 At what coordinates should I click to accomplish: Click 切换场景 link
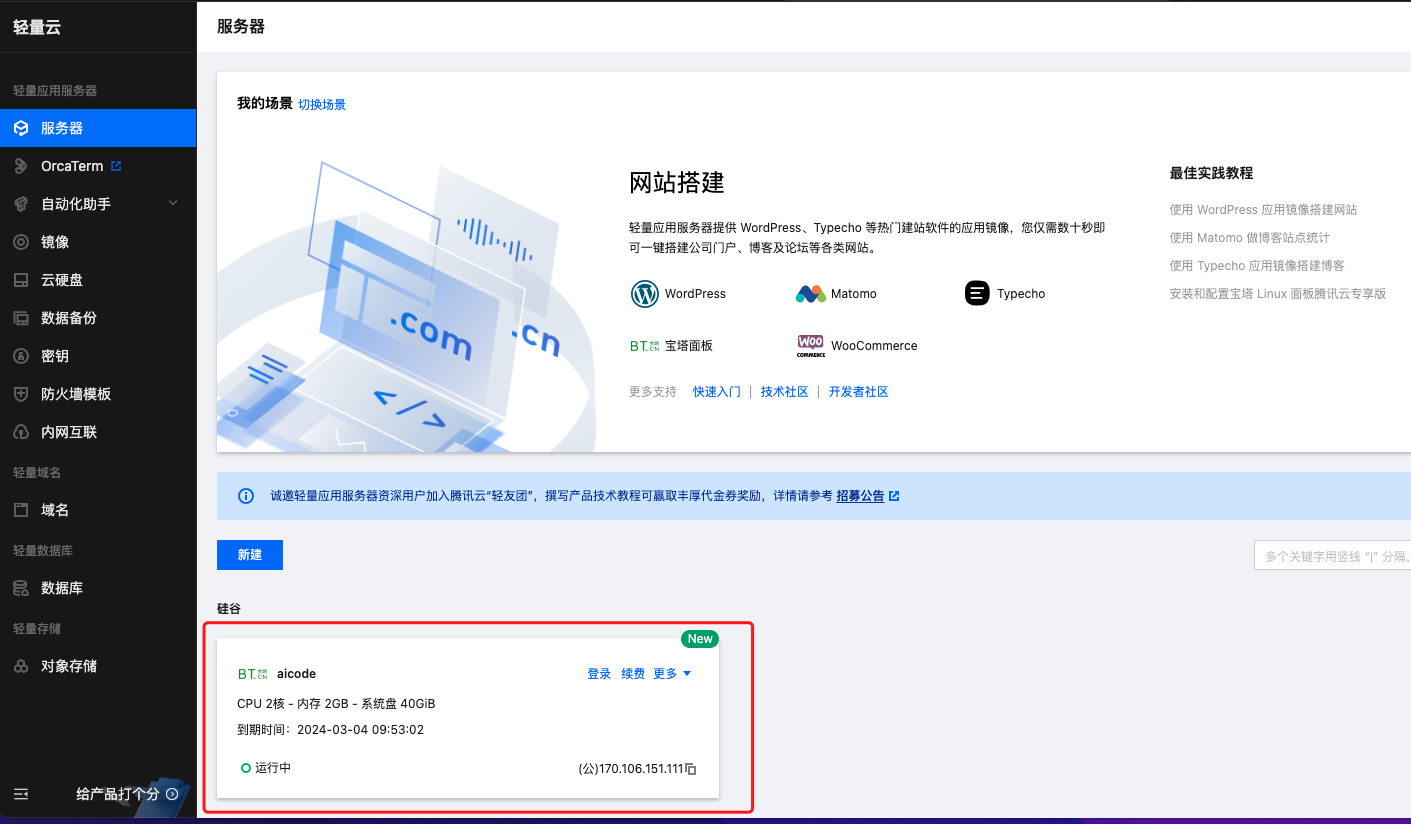[322, 104]
